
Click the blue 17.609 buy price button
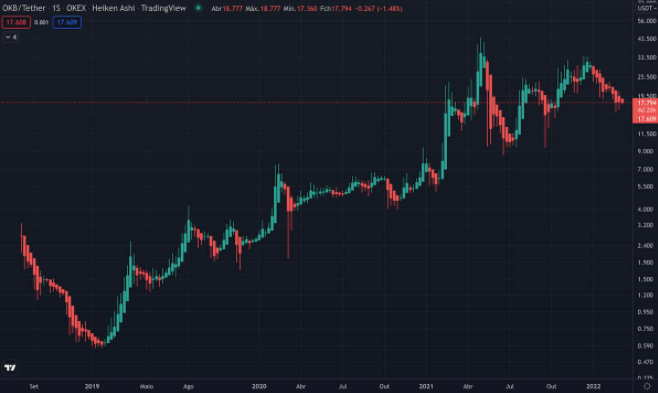67,22
